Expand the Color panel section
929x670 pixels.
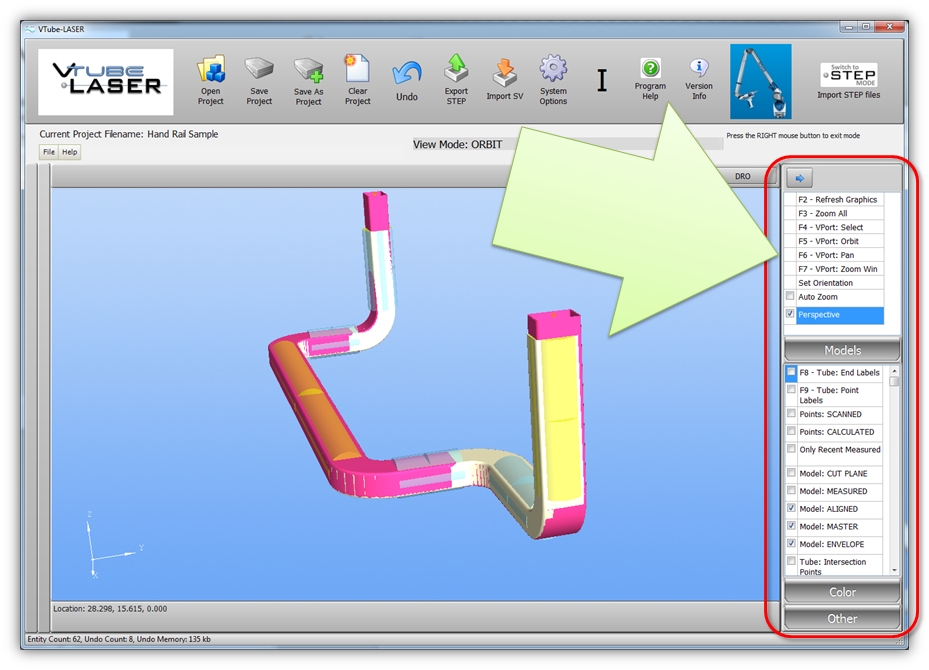842,592
